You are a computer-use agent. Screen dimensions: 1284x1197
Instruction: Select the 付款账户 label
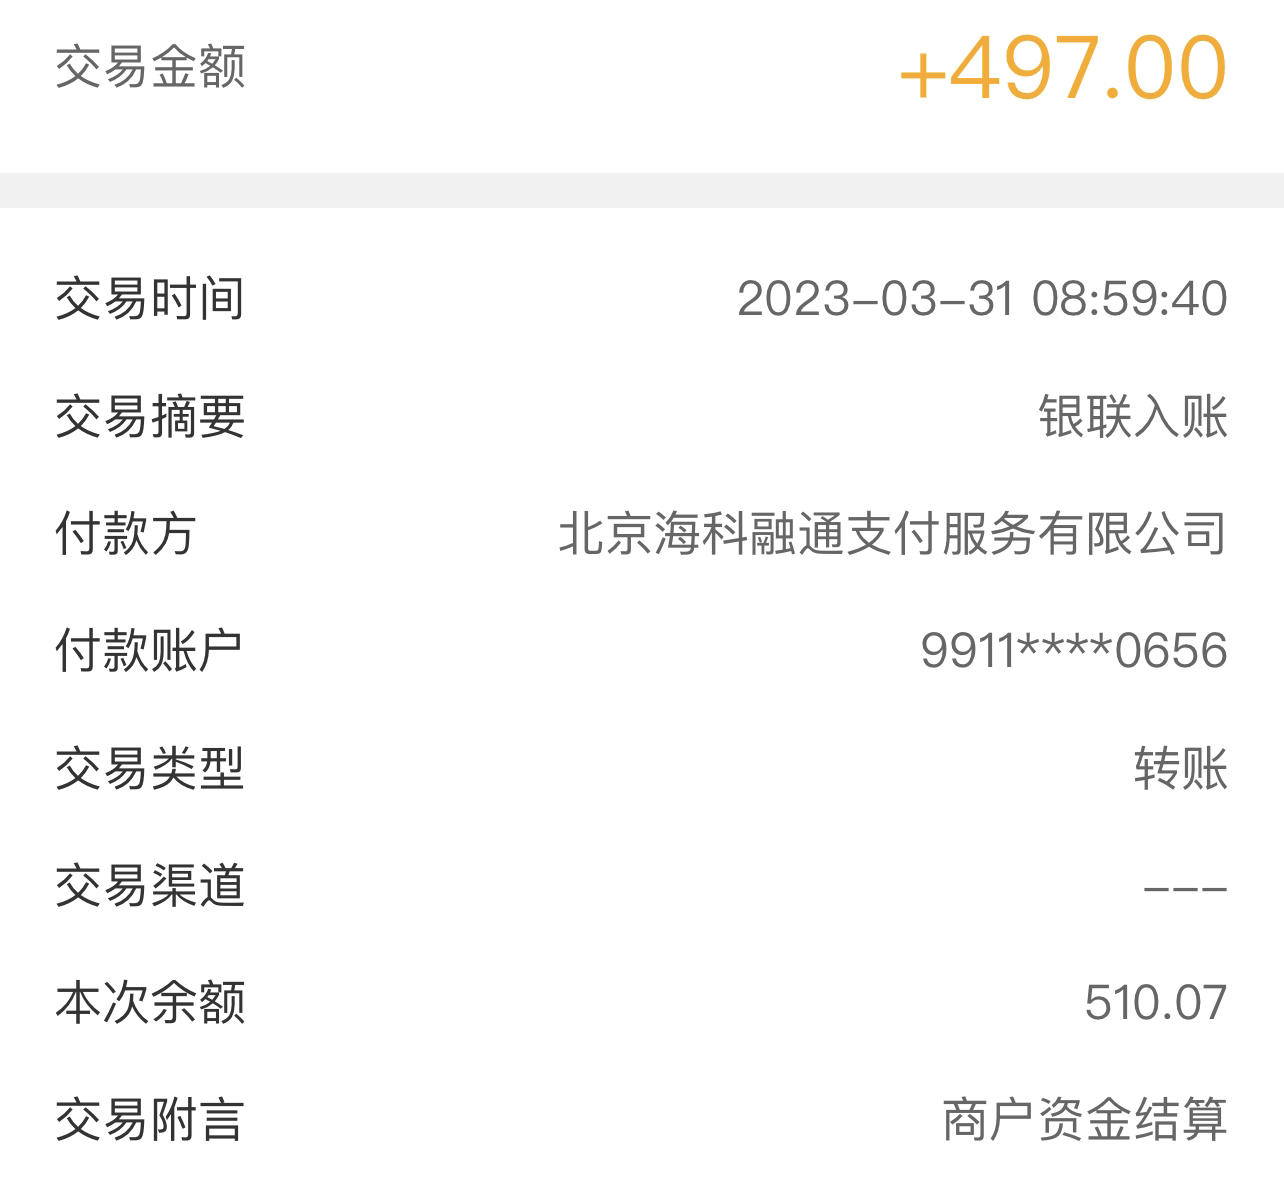pyautogui.click(x=150, y=651)
